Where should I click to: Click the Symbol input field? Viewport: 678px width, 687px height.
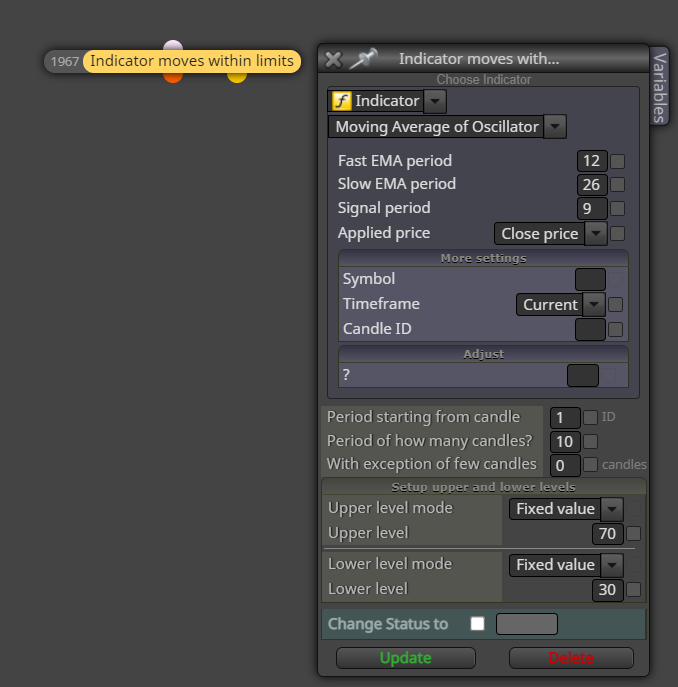click(x=590, y=280)
